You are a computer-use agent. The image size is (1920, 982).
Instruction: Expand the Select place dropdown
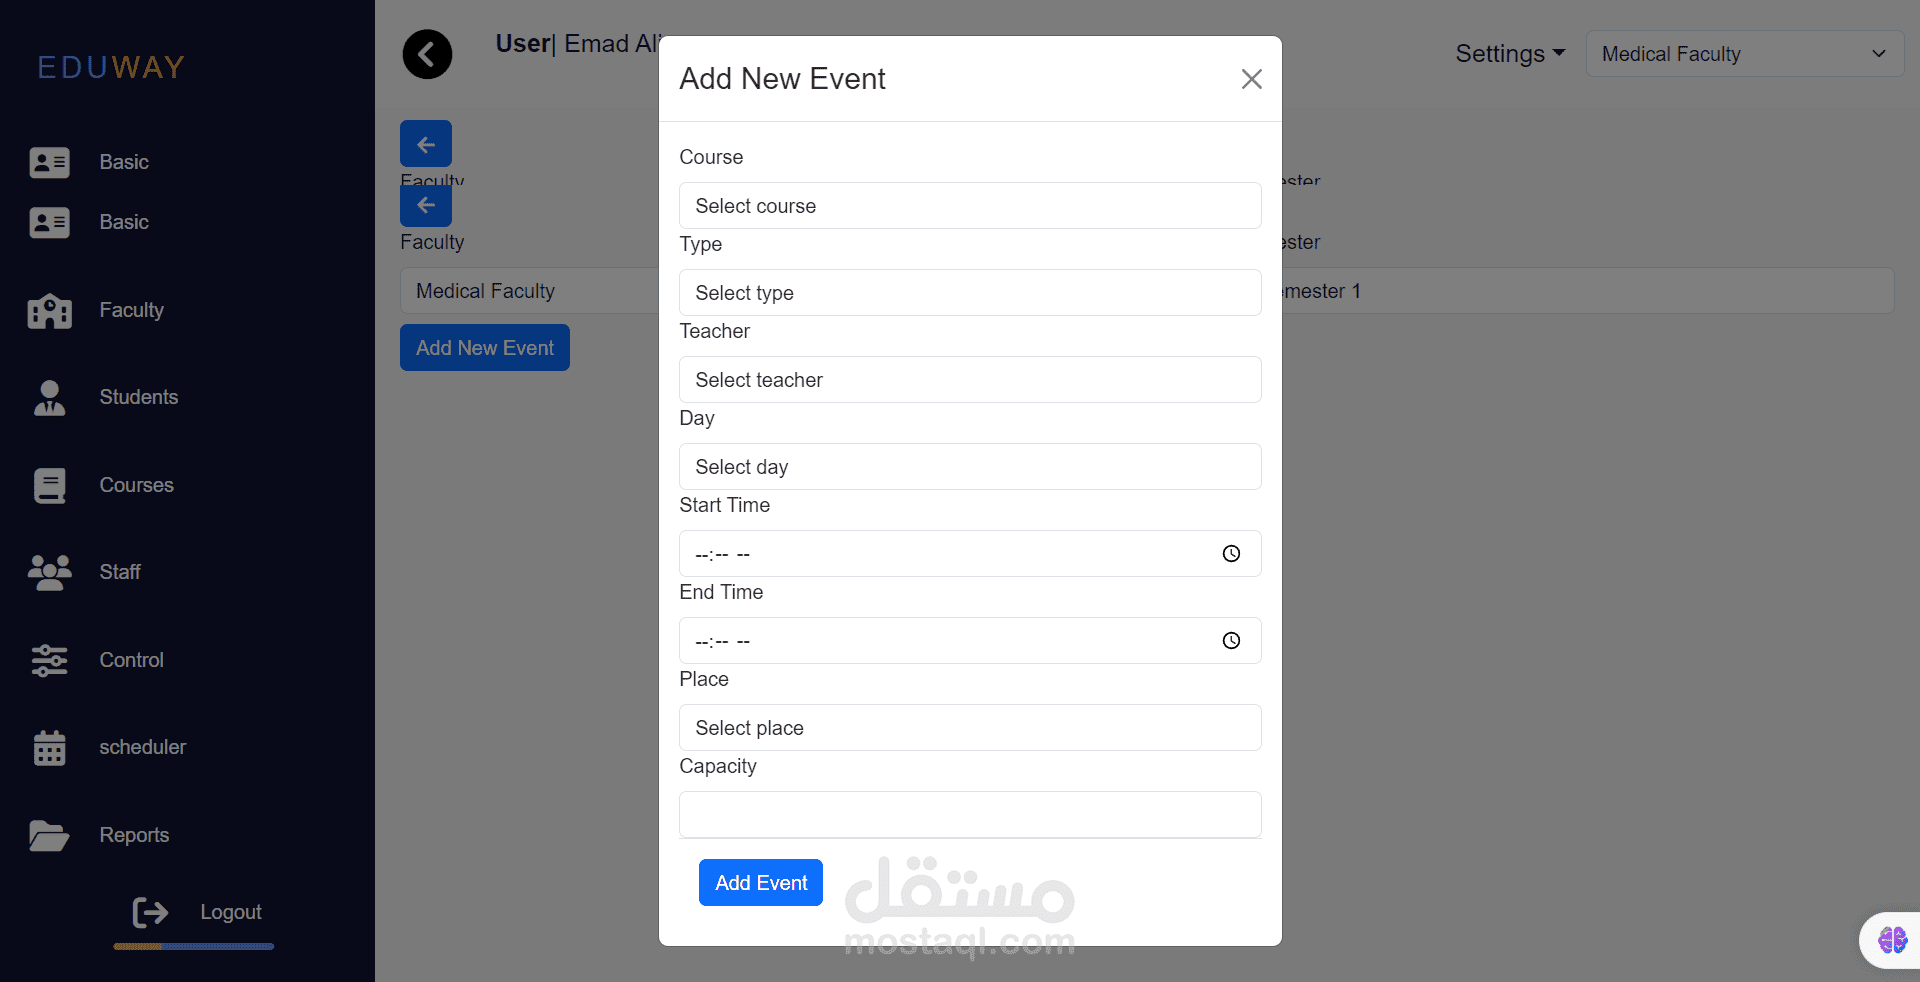click(x=970, y=728)
